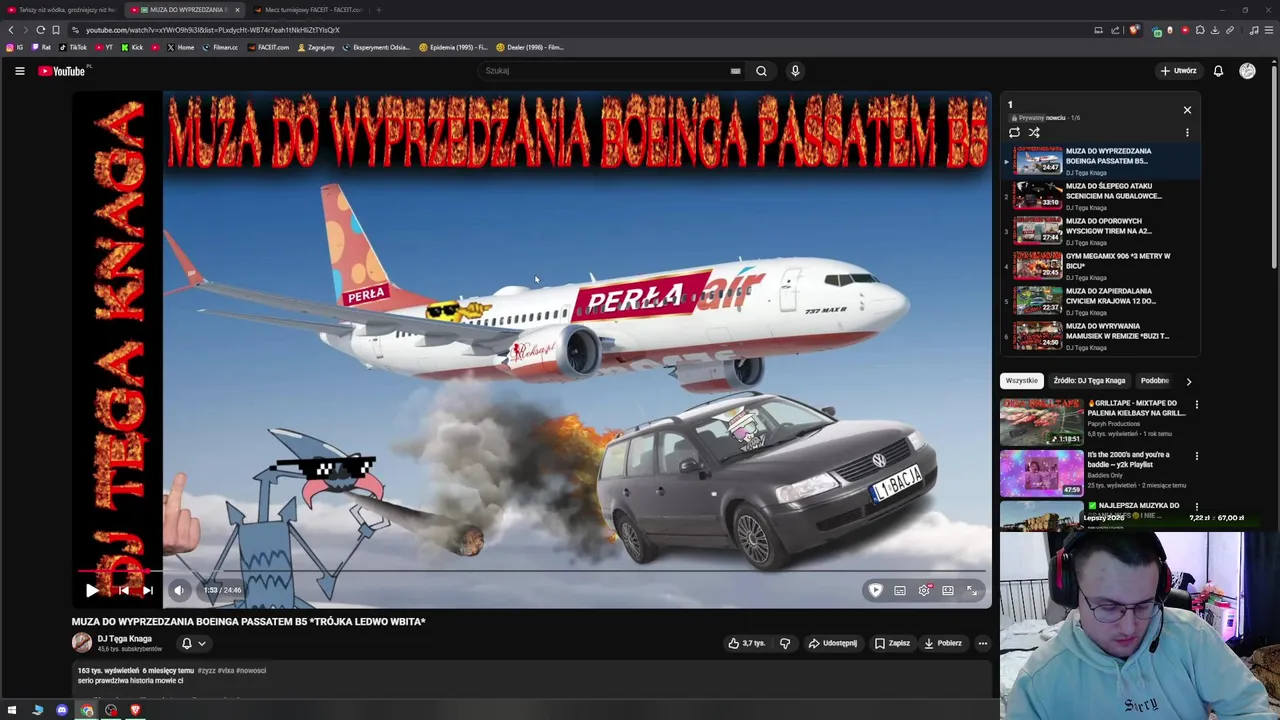The height and width of the screenshot is (720, 1280).
Task: Click the Pobierz download button
Action: pos(943,644)
